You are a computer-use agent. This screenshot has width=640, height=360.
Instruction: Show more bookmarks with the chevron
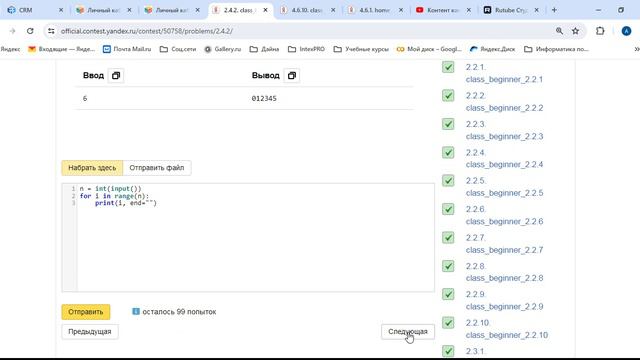(x=636, y=49)
